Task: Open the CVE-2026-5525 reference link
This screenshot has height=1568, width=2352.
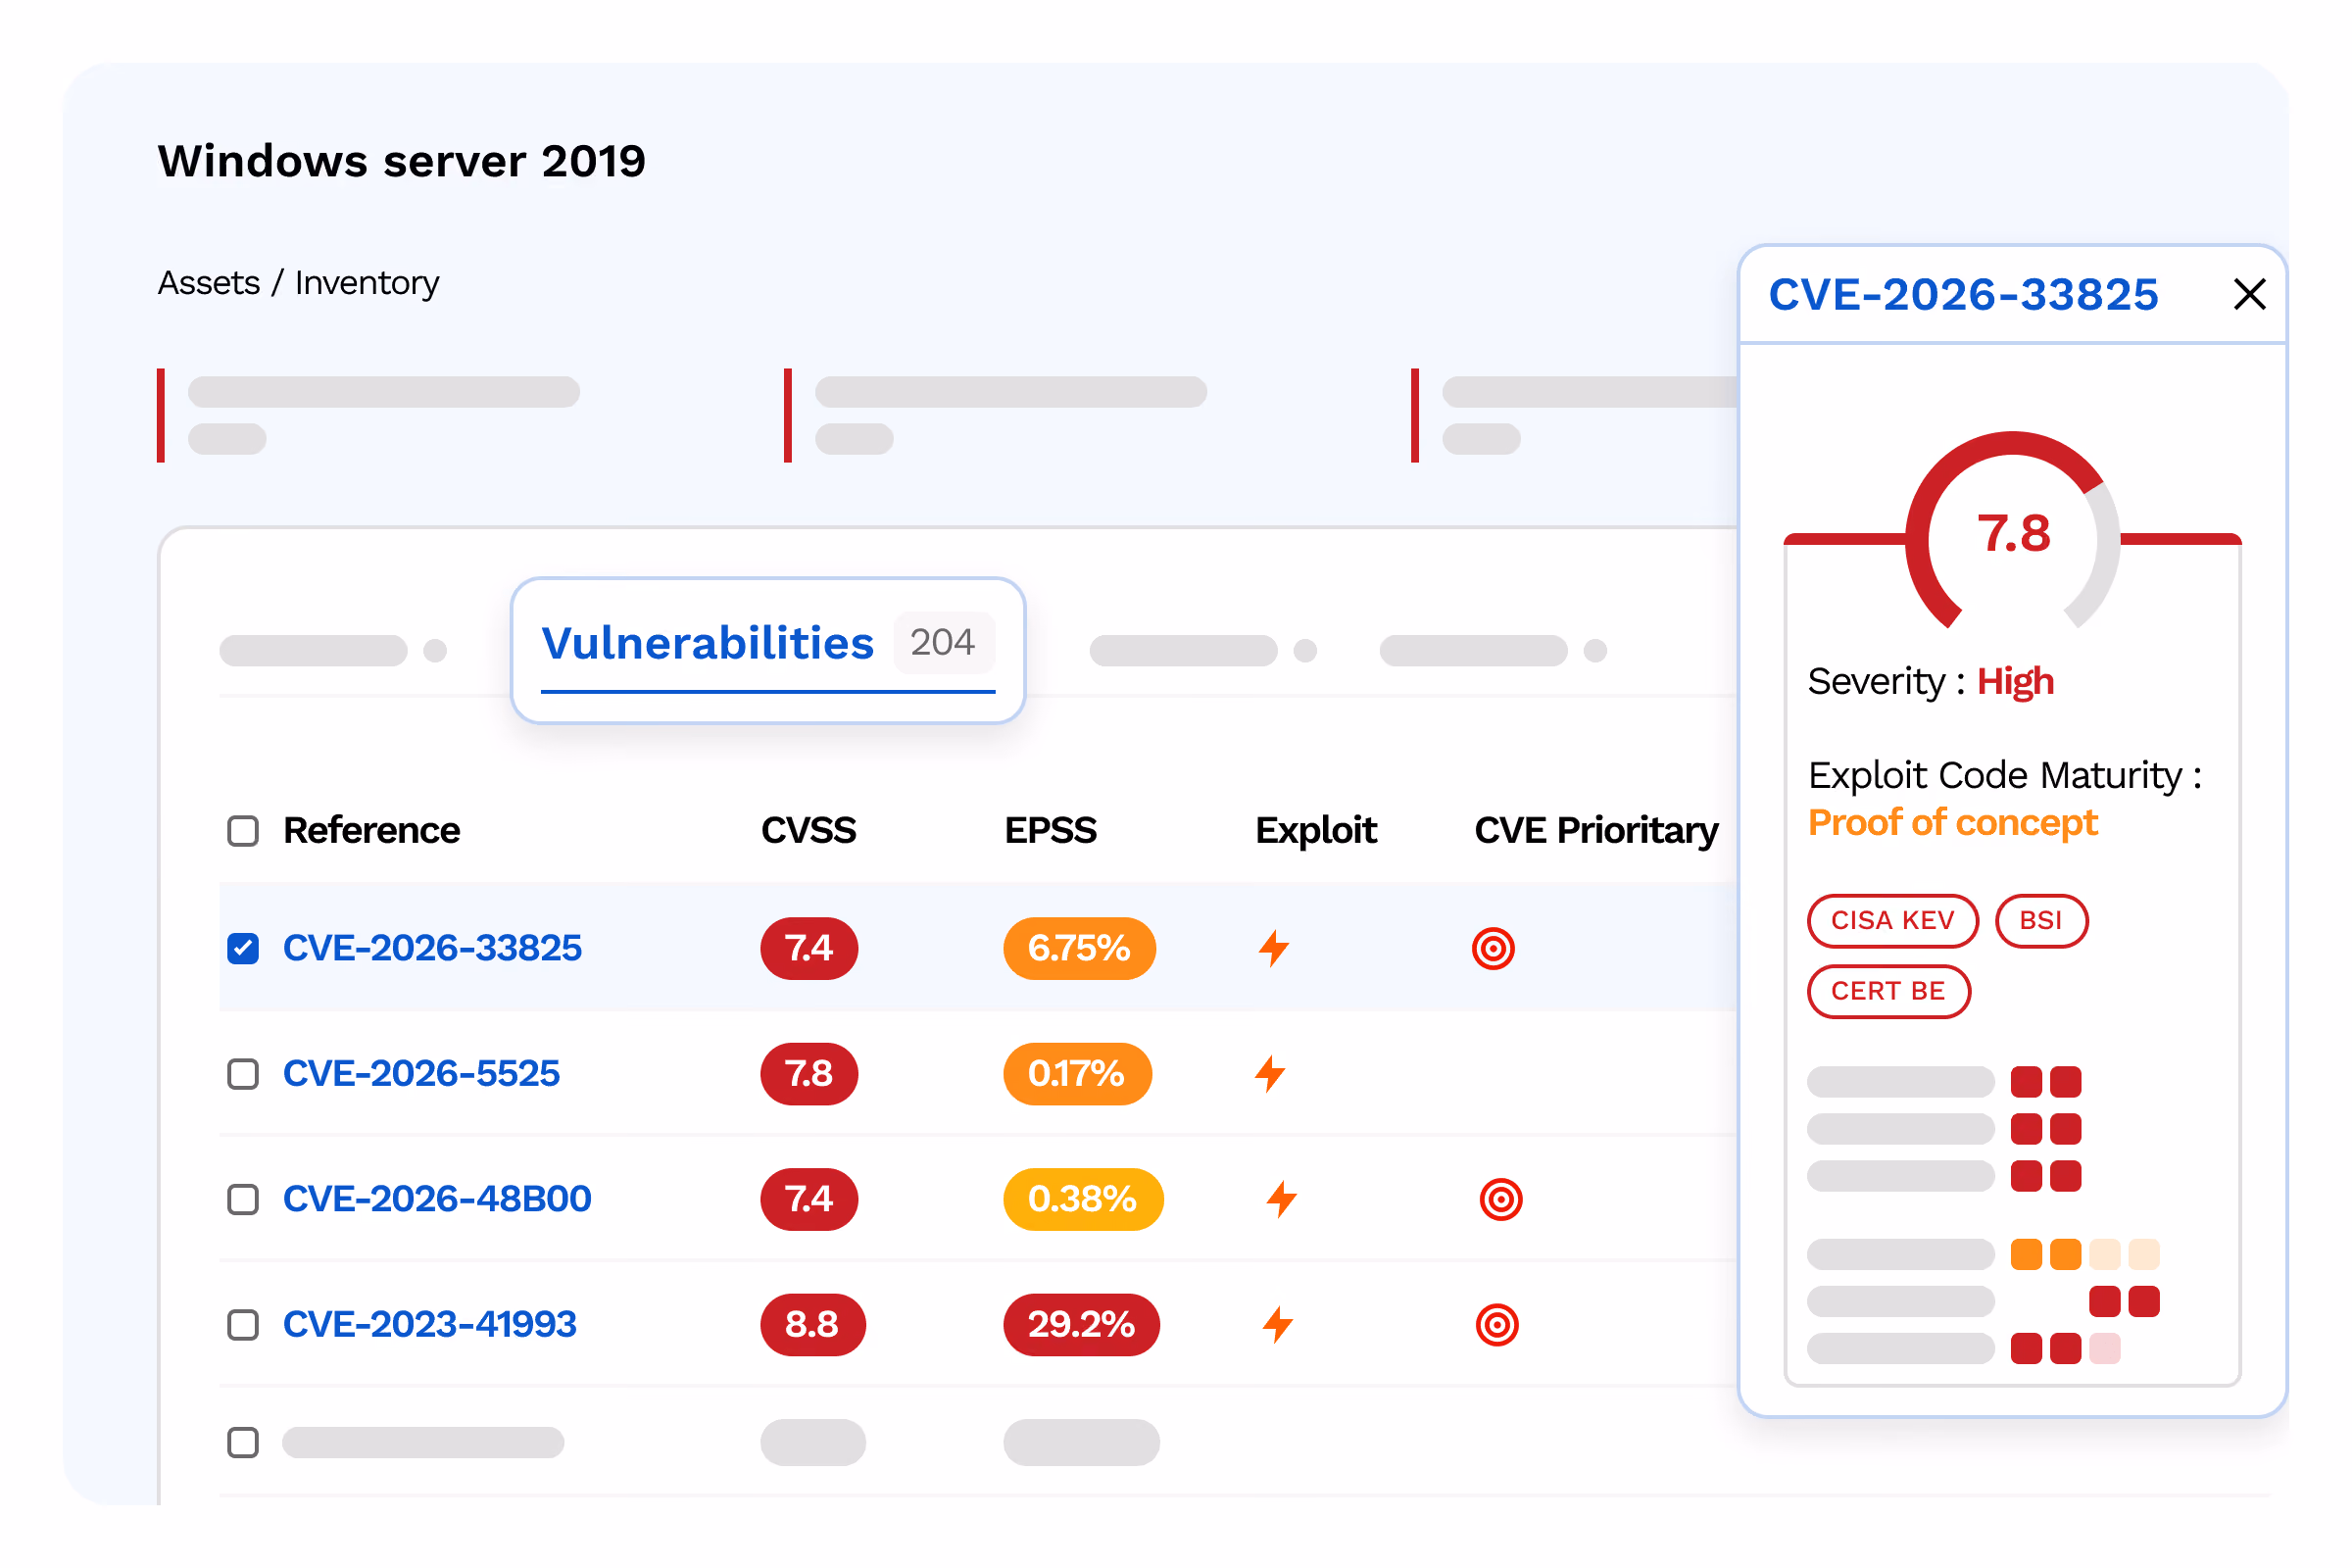Action: [421, 1074]
